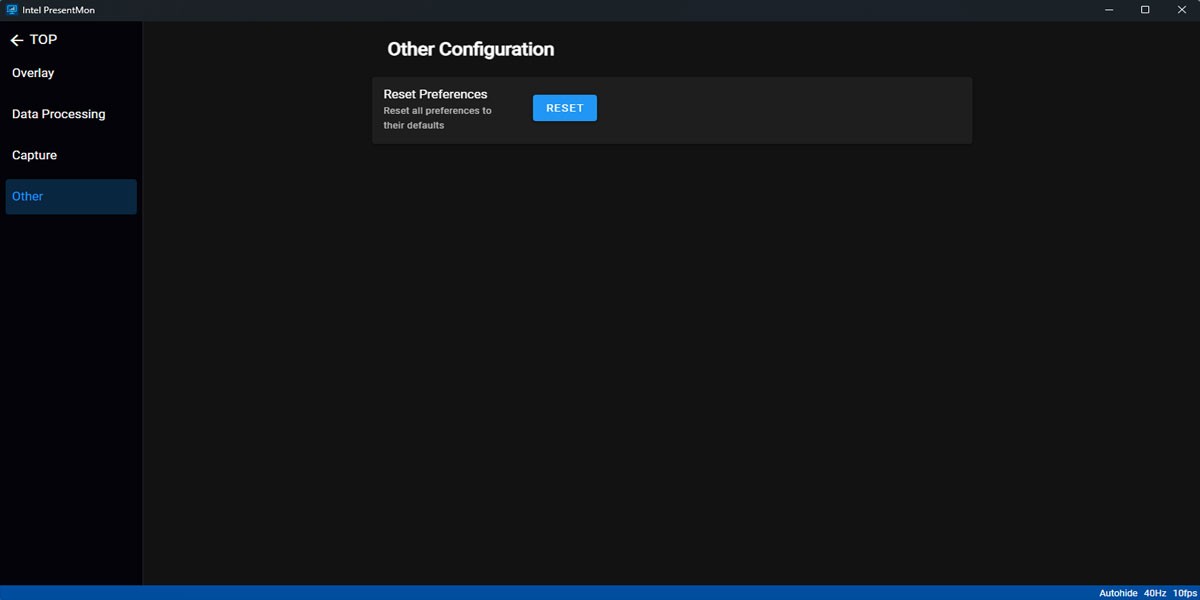The width and height of the screenshot is (1200, 600).
Task: Click the Reset Preferences title text
Action: (x=435, y=94)
